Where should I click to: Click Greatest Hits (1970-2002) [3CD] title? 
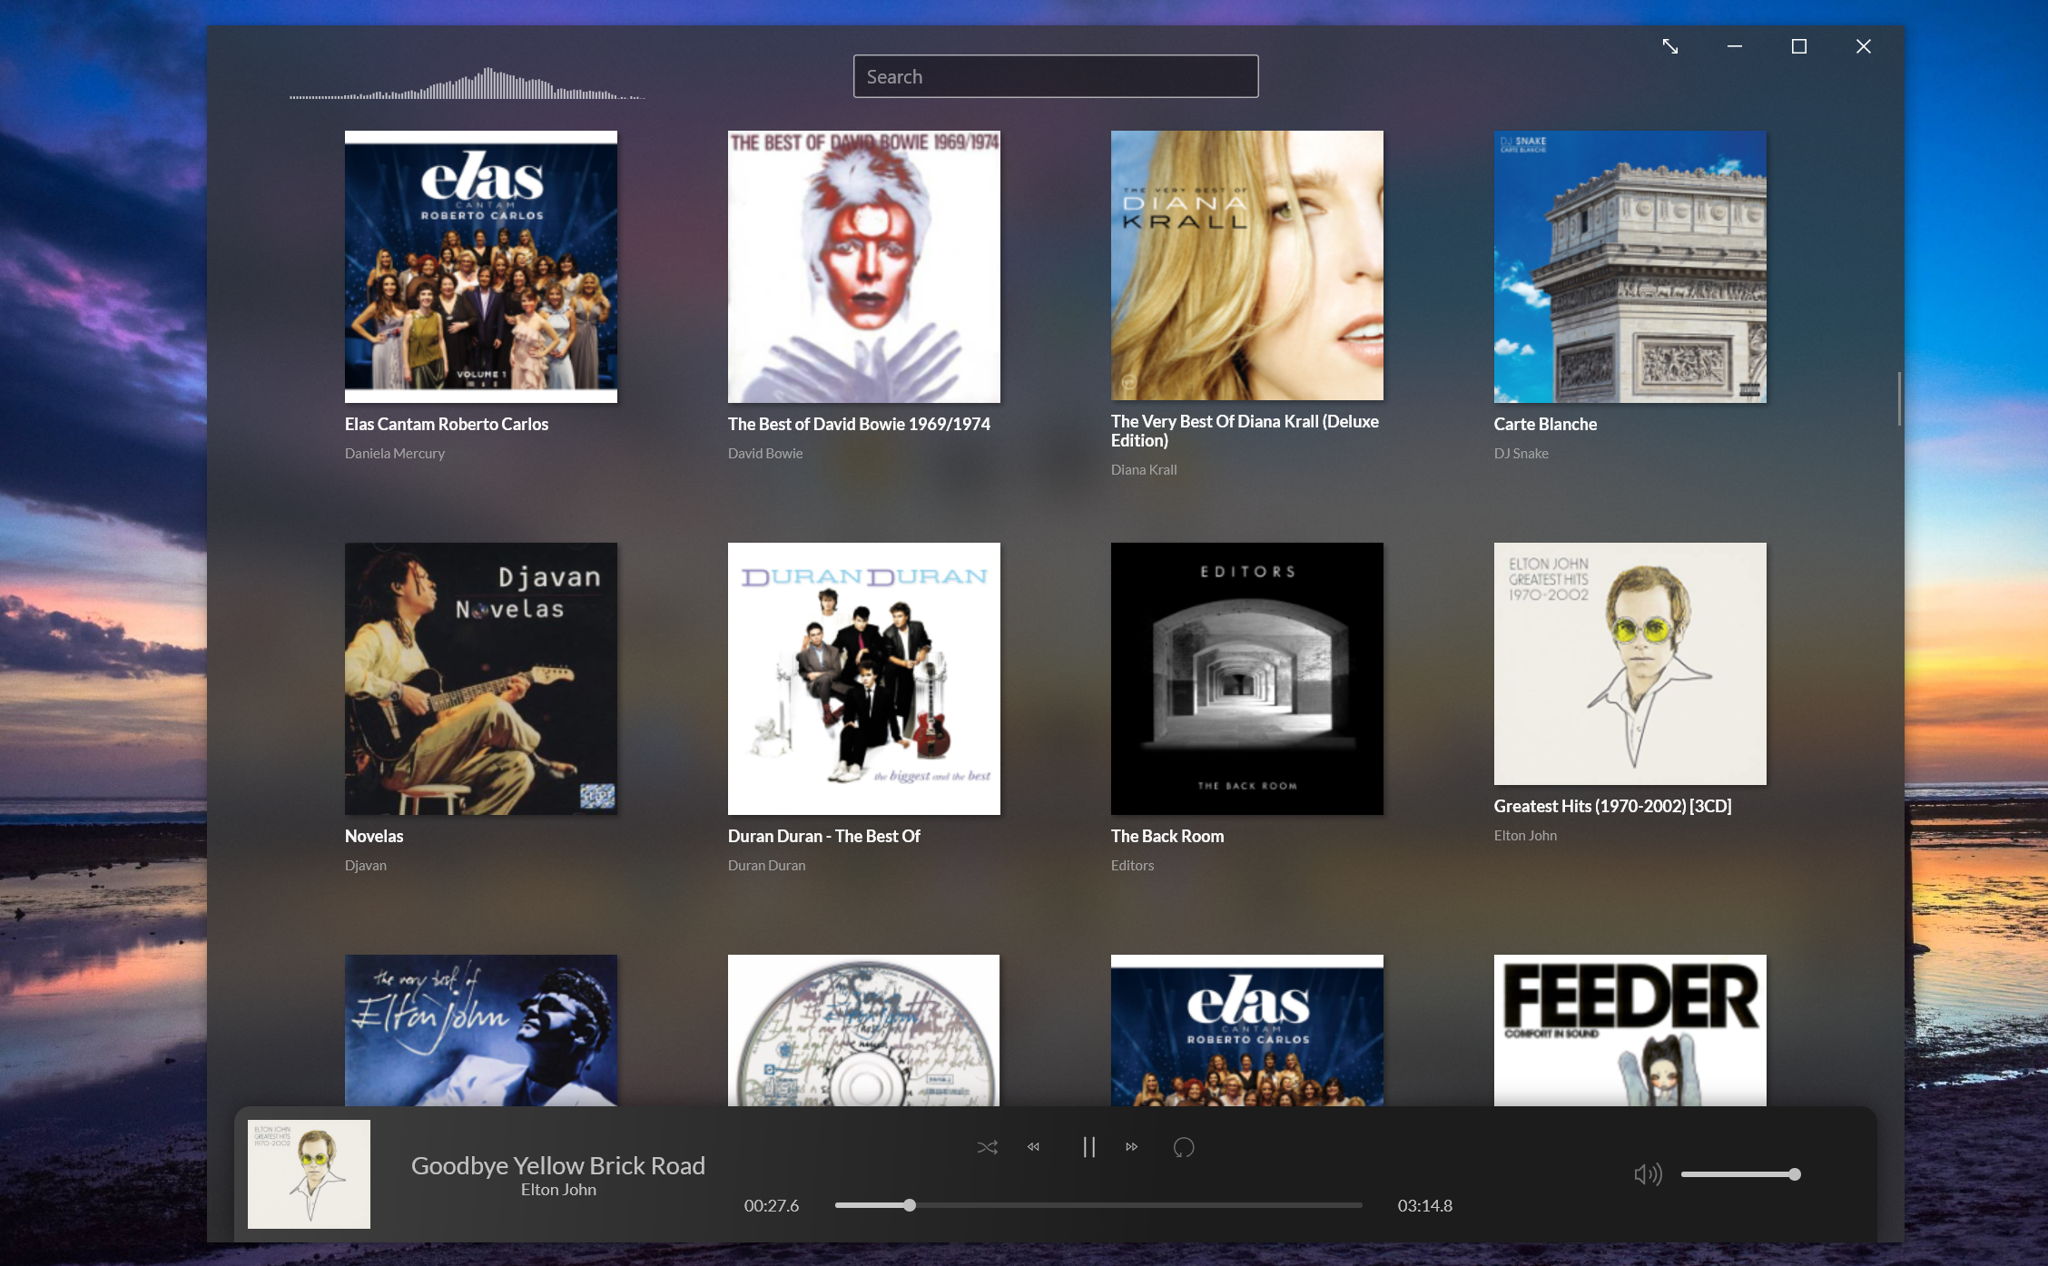(1612, 806)
